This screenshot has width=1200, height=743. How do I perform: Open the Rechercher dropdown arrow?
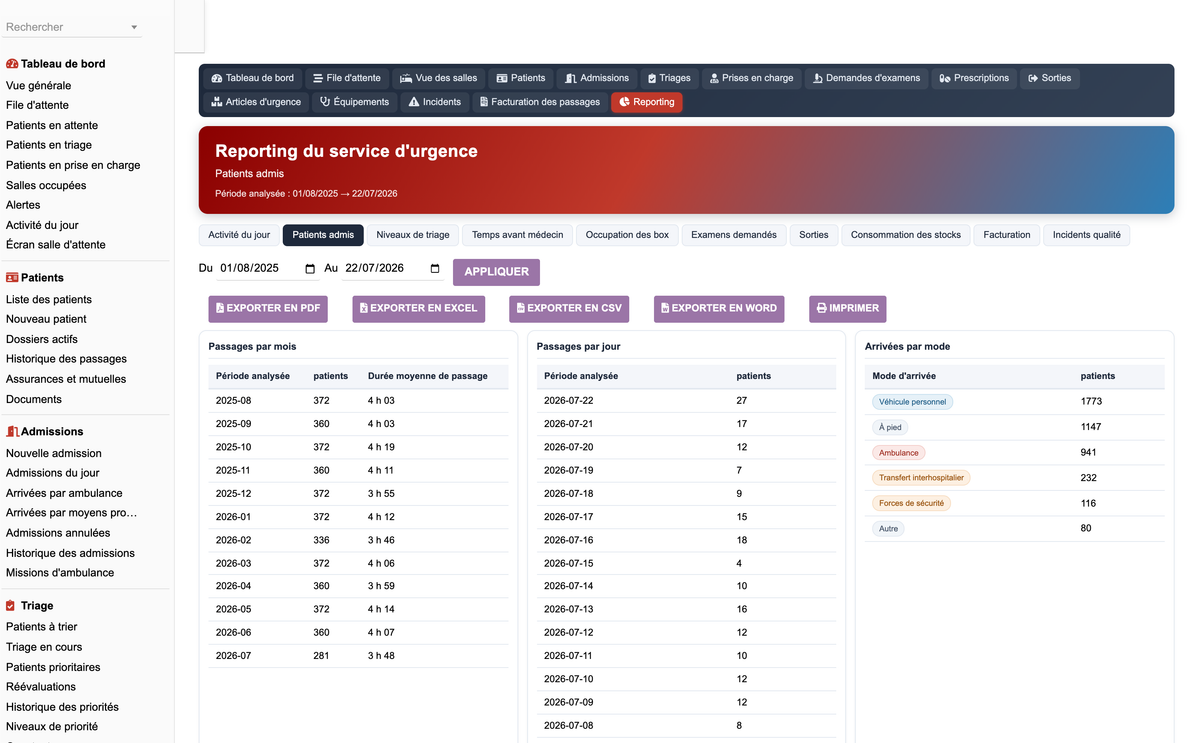tap(134, 28)
